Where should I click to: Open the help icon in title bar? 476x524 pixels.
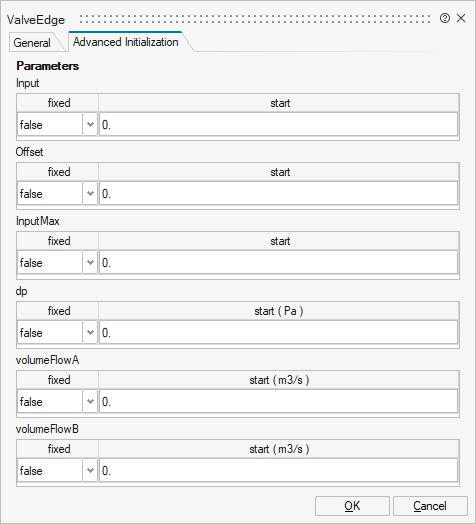(x=445, y=18)
